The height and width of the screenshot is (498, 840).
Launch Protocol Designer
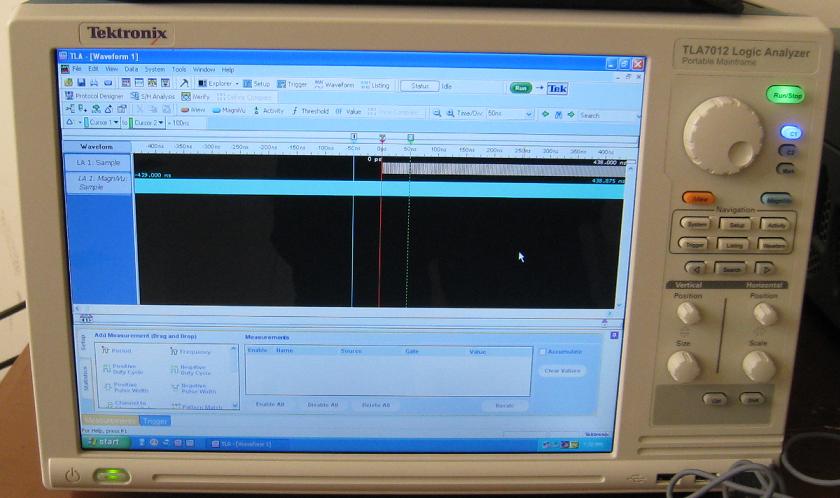94,96
